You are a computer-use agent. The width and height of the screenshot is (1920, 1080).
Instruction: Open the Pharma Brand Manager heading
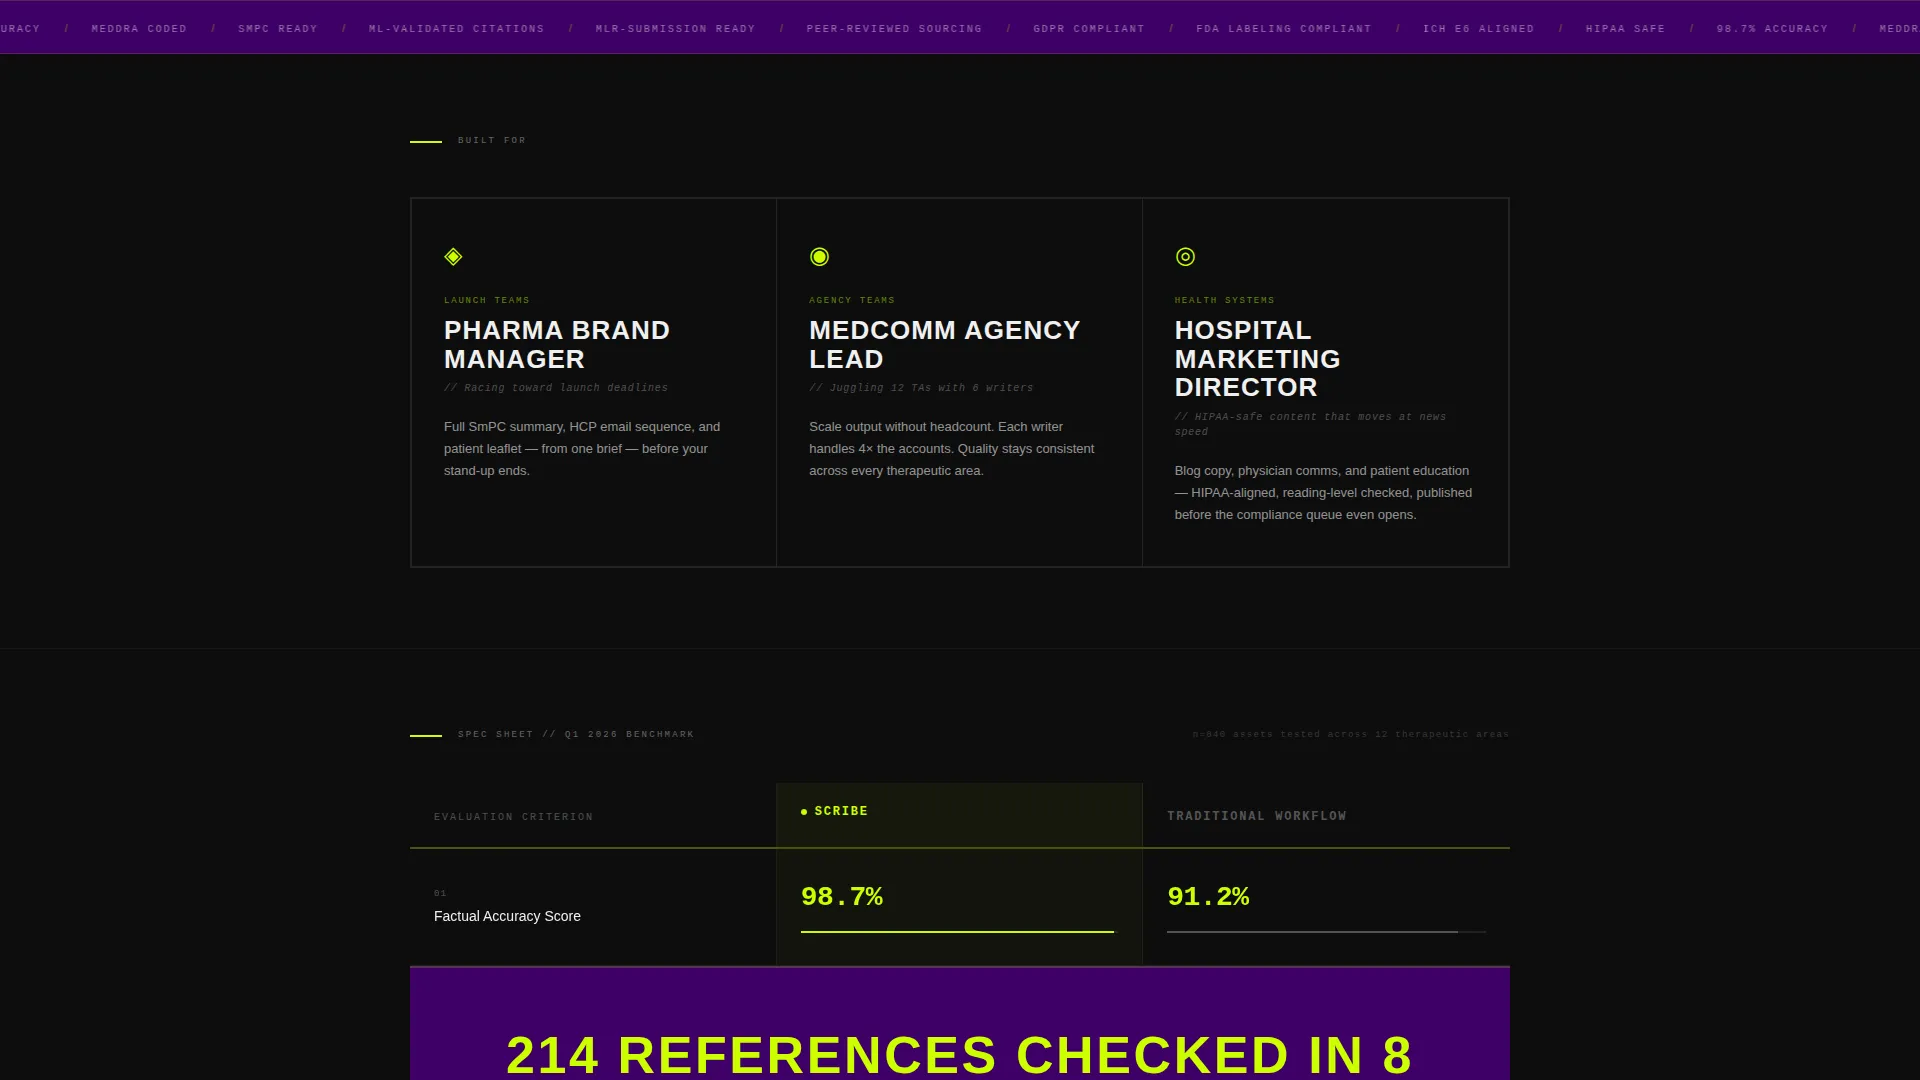pos(557,344)
